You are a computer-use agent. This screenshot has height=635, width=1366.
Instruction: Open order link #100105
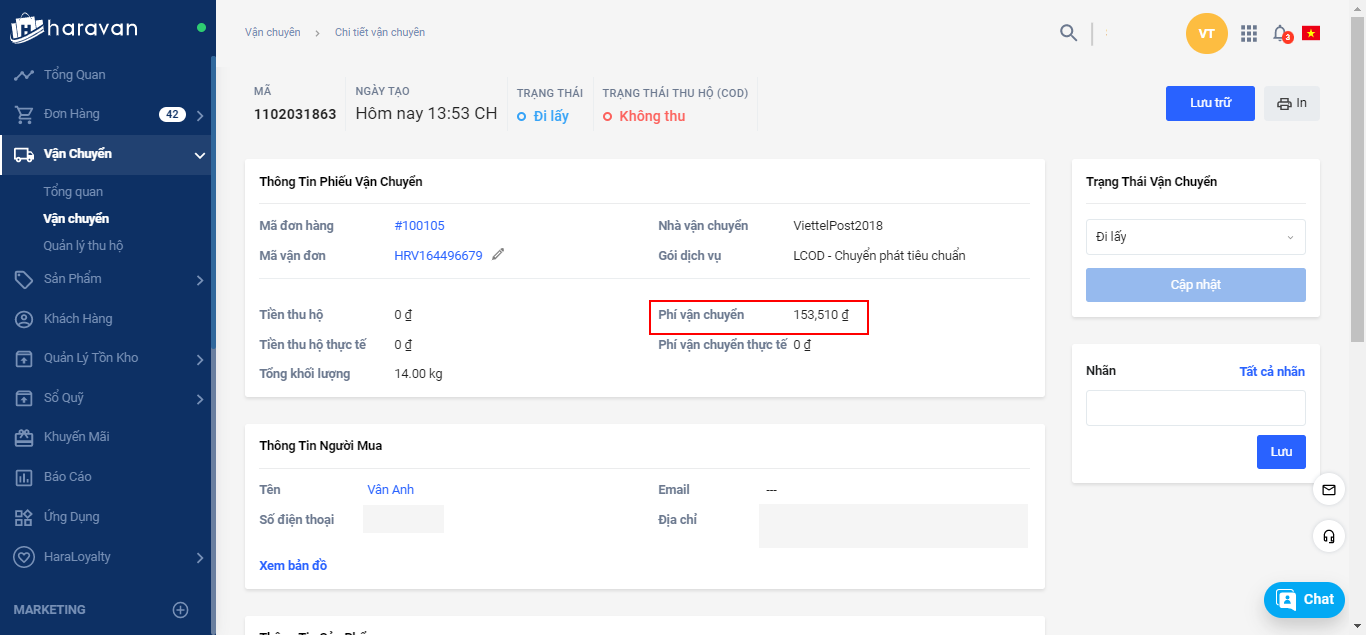(x=419, y=226)
